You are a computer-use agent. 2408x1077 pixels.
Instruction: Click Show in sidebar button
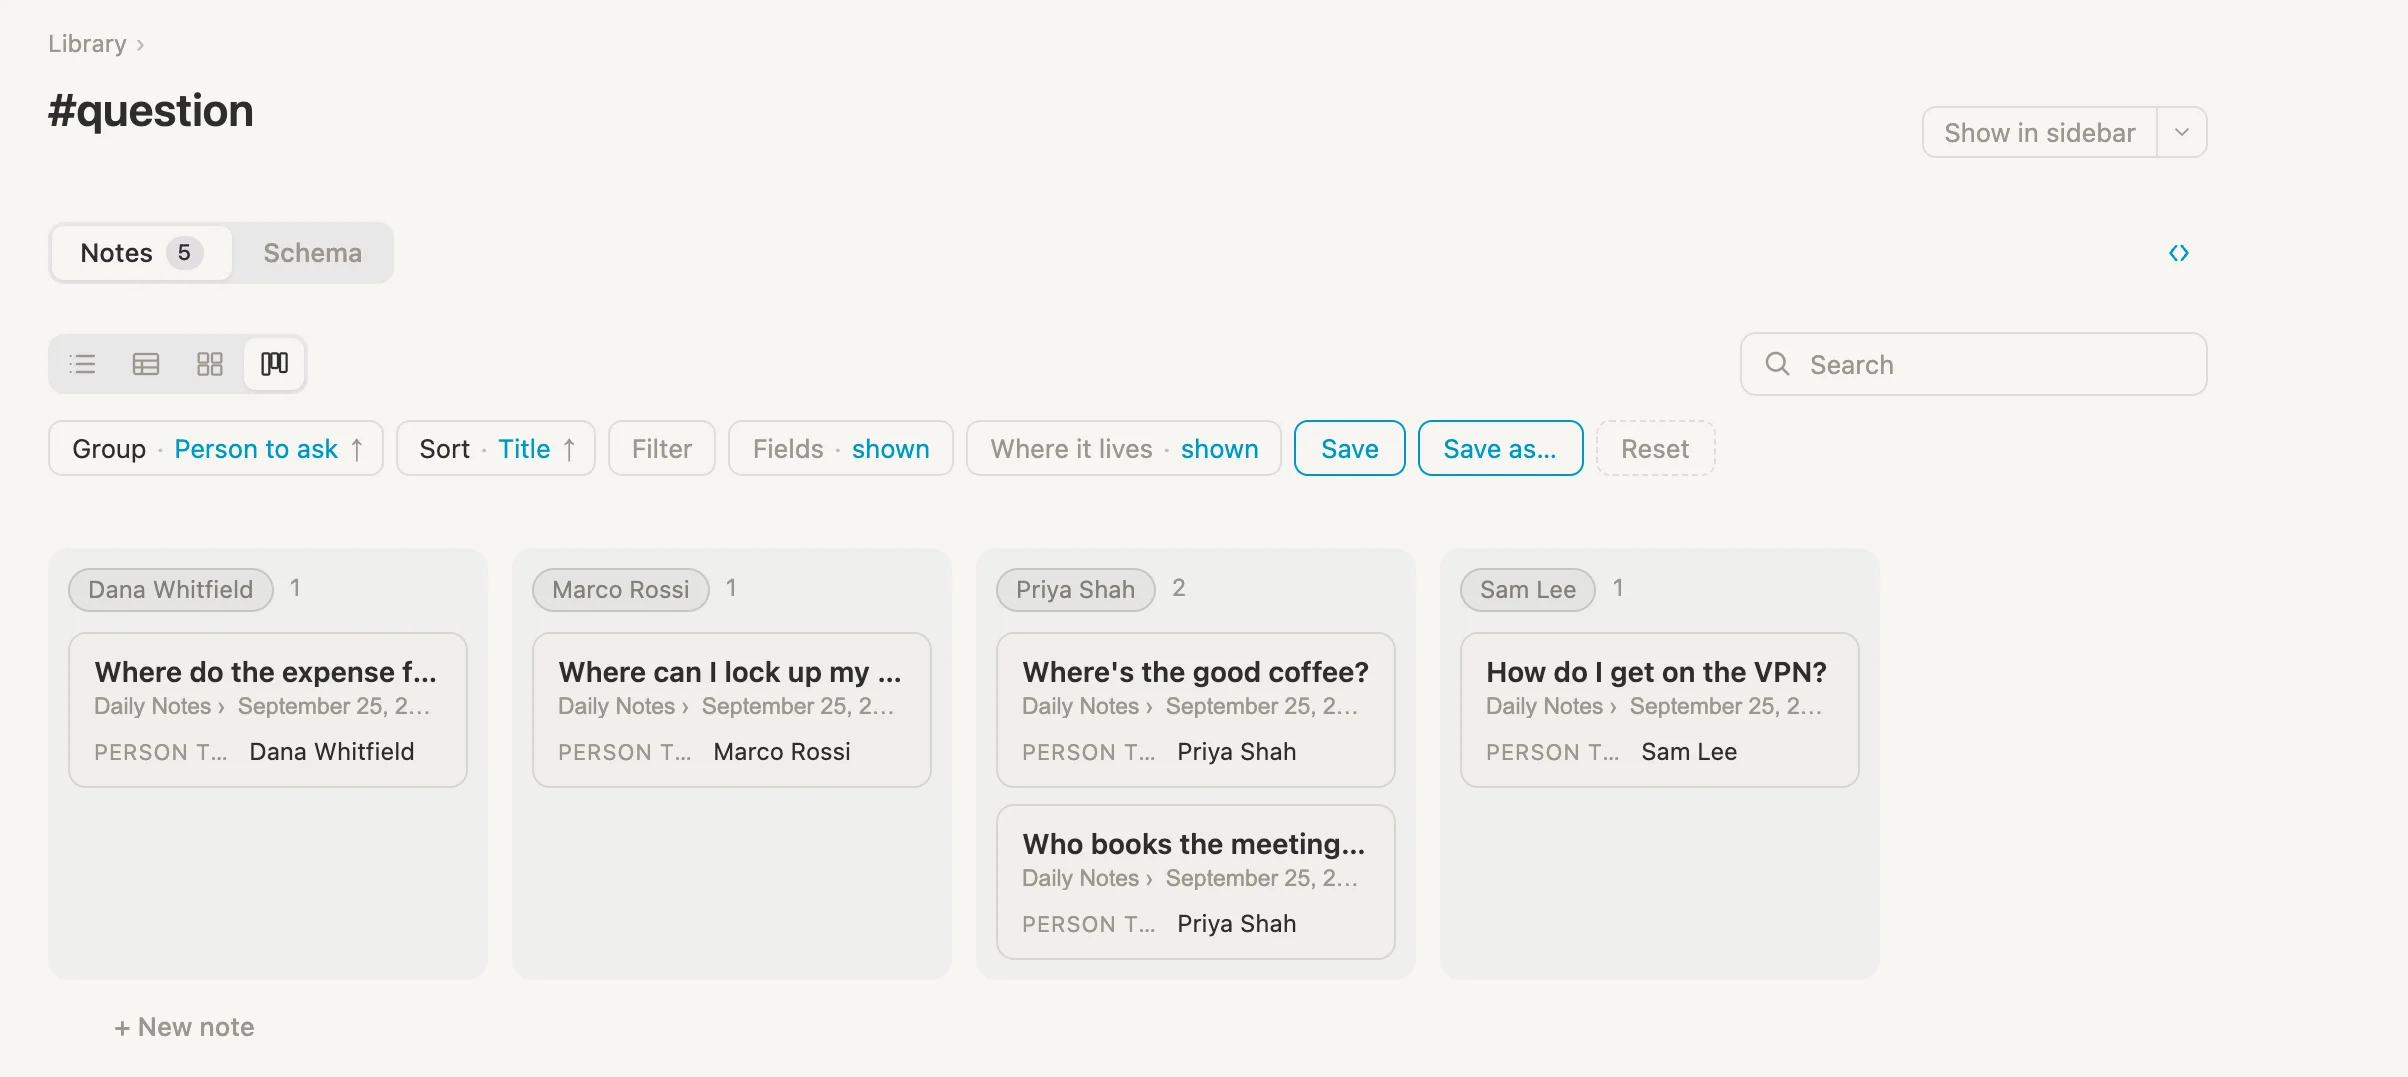click(2039, 132)
